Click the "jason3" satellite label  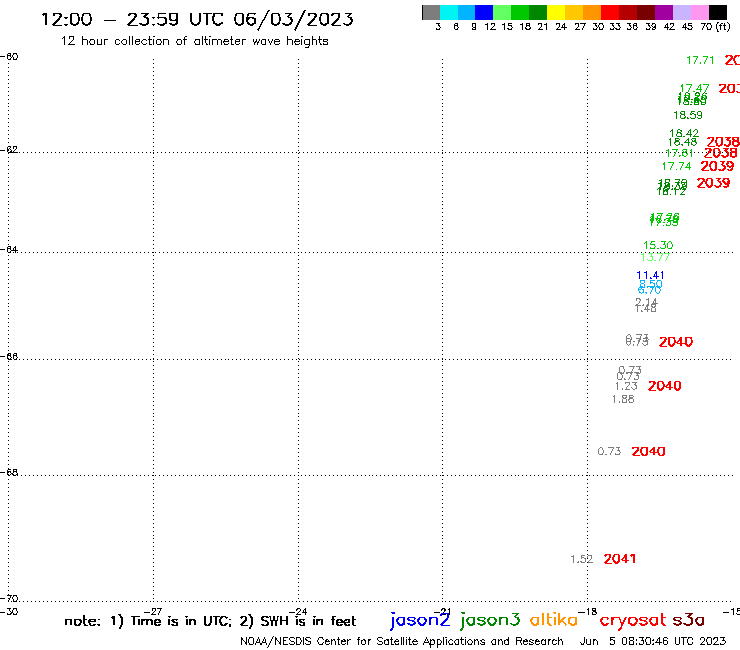pos(490,620)
